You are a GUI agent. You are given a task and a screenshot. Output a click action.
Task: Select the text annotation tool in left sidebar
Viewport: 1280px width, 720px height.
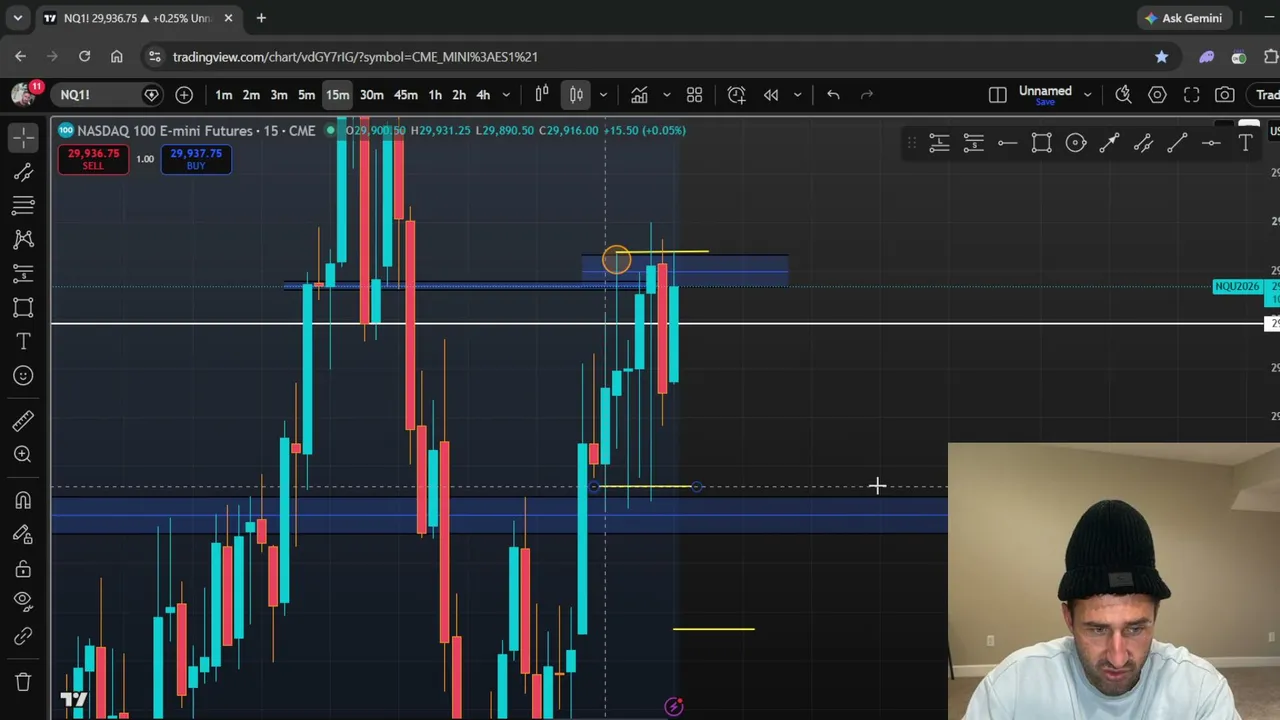coord(23,341)
